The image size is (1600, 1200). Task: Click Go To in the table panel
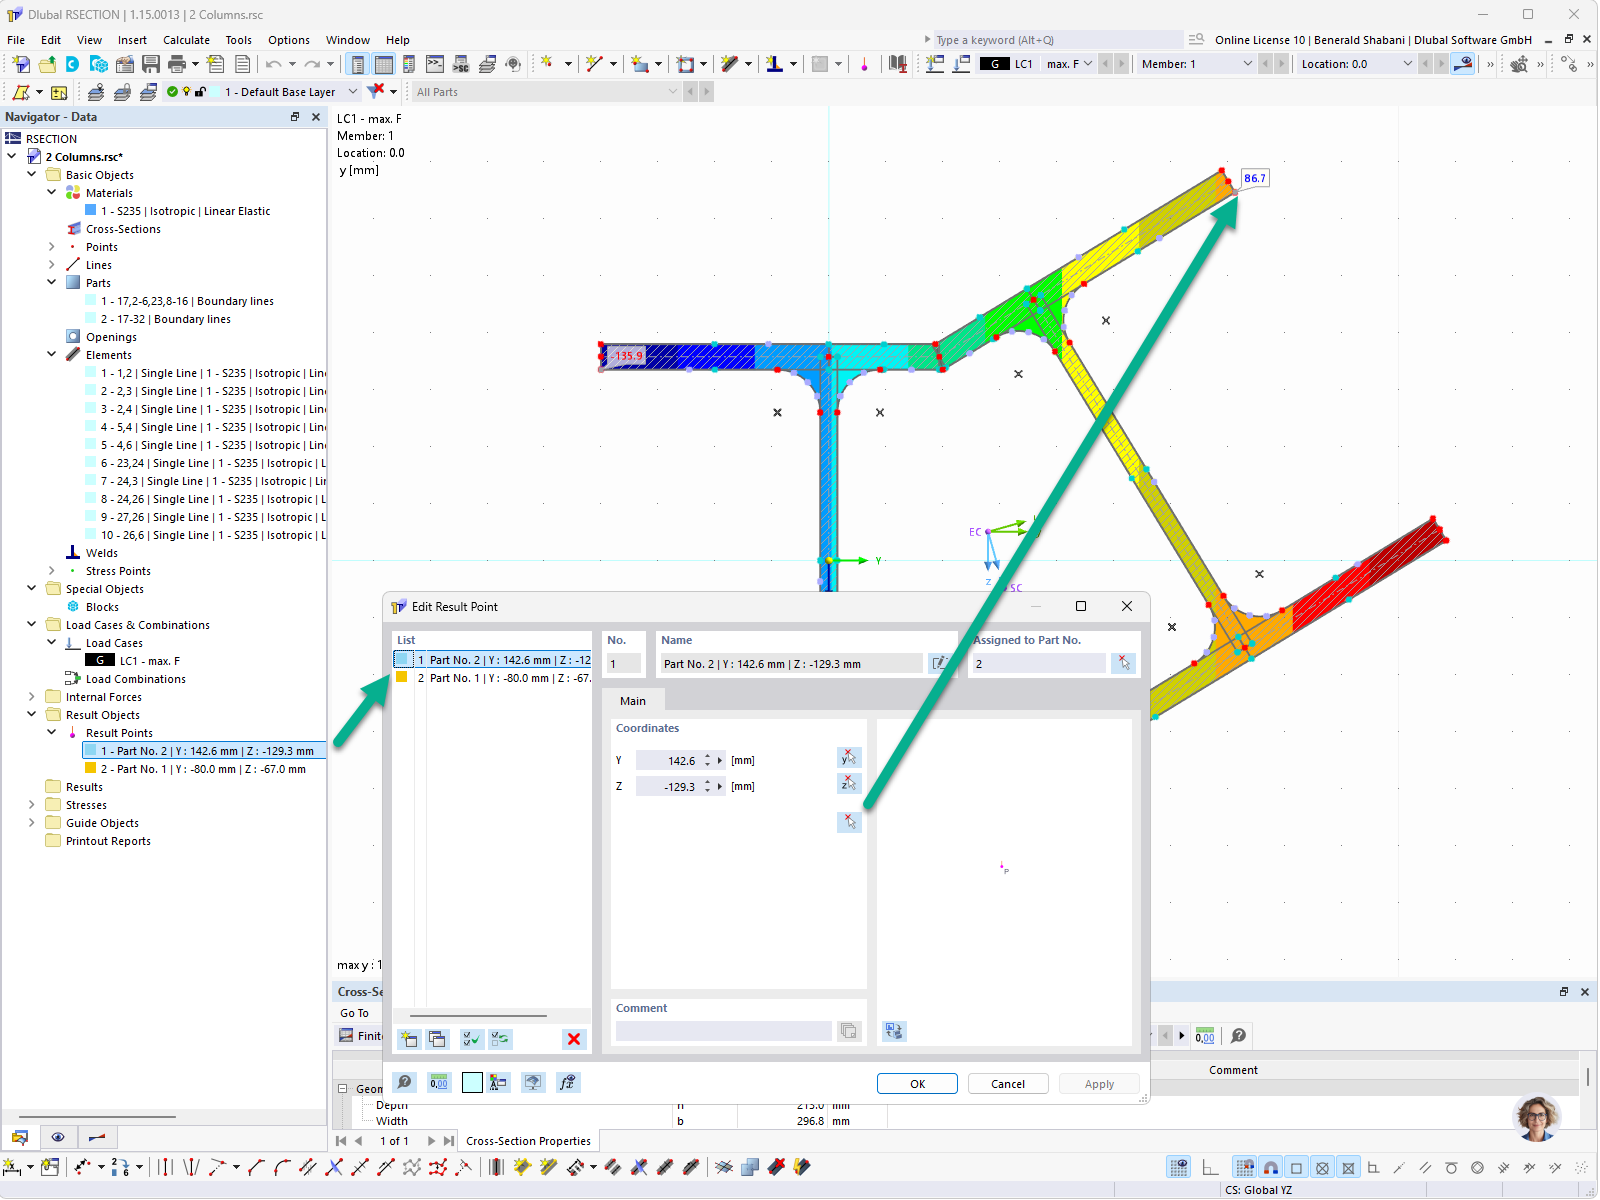[354, 1013]
